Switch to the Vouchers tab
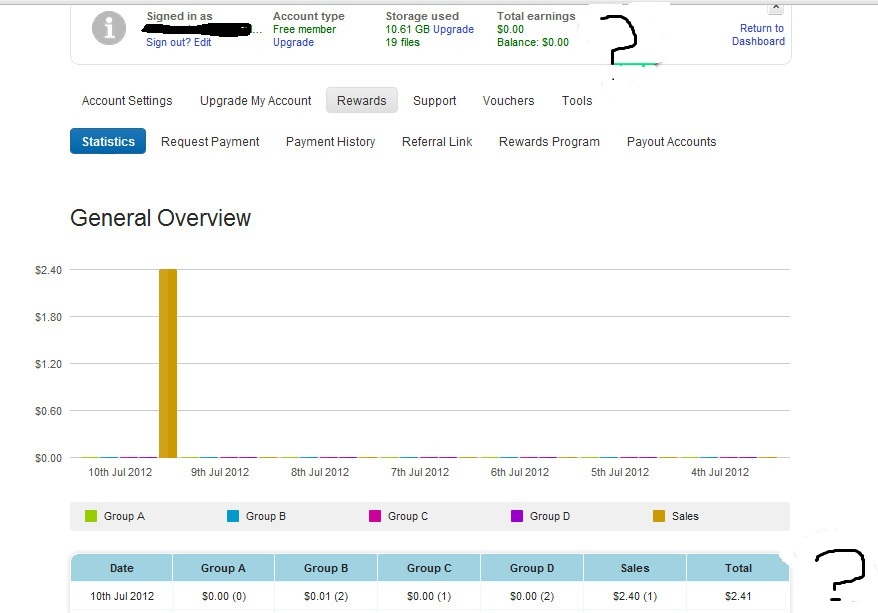878x613 pixels. pos(508,101)
